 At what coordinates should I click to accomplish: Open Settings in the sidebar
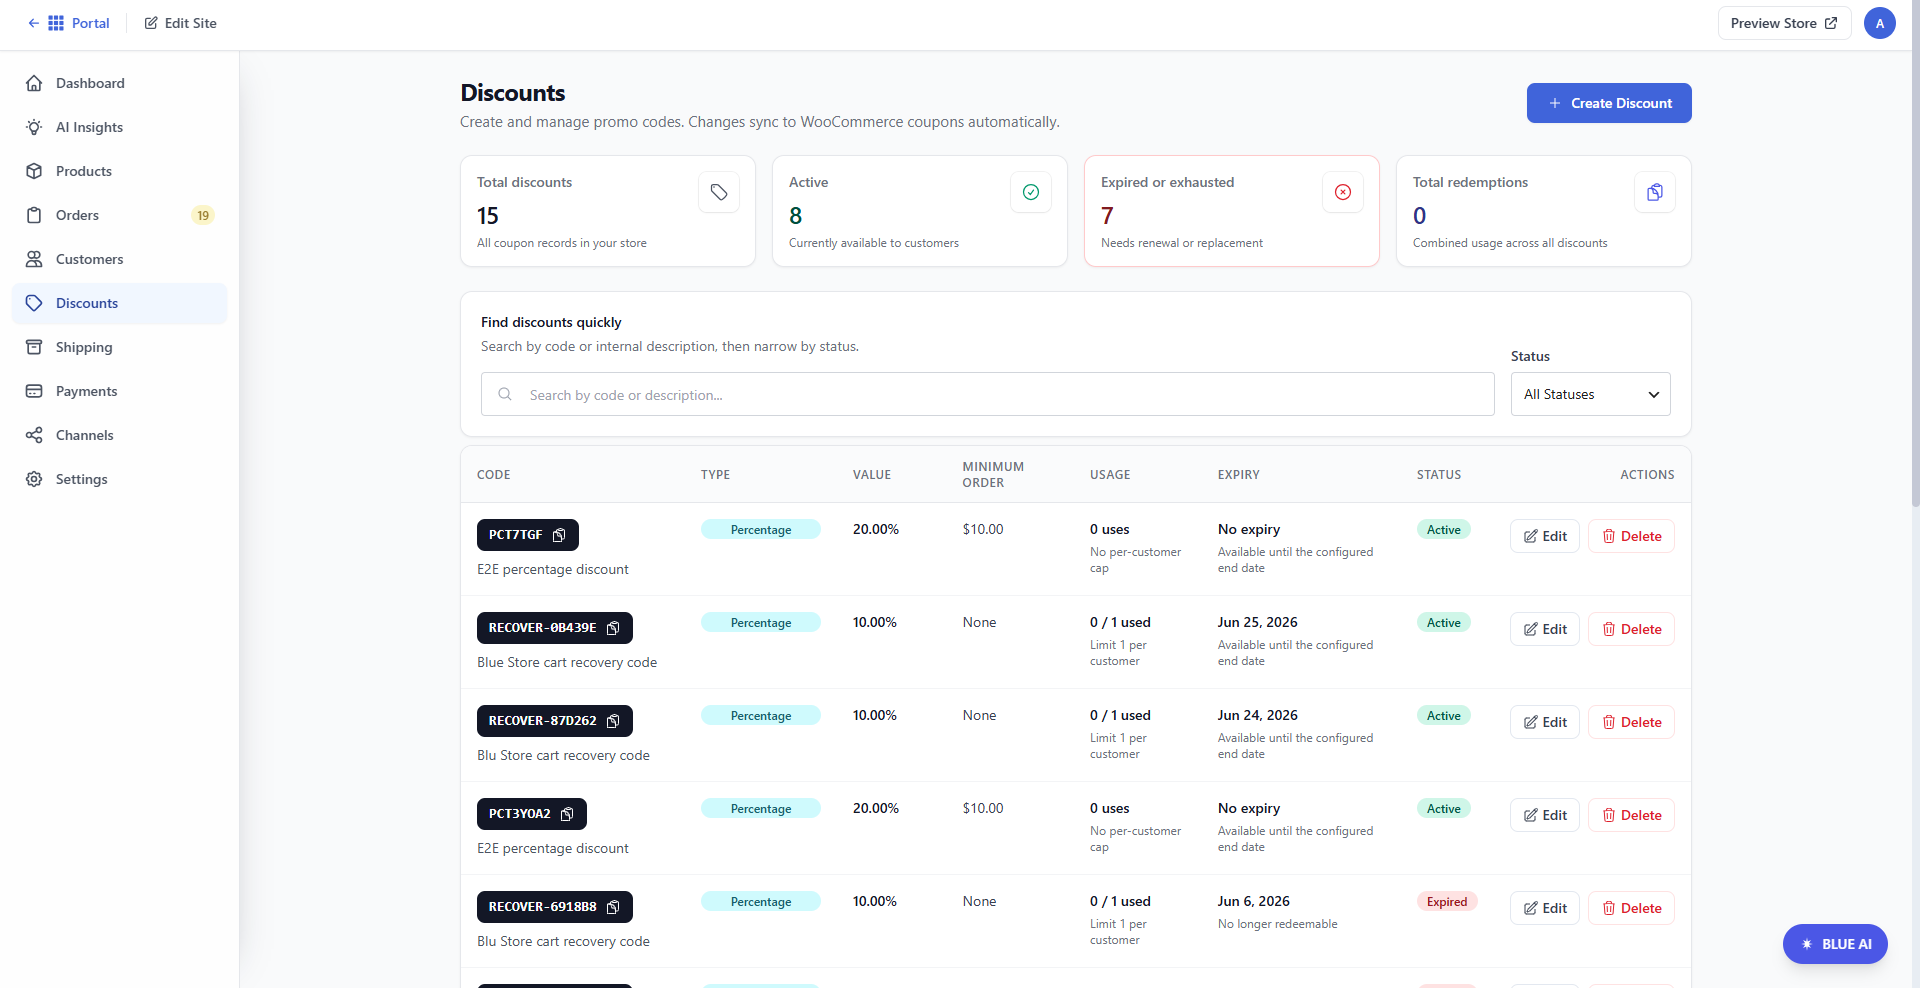pyautogui.click(x=120, y=479)
